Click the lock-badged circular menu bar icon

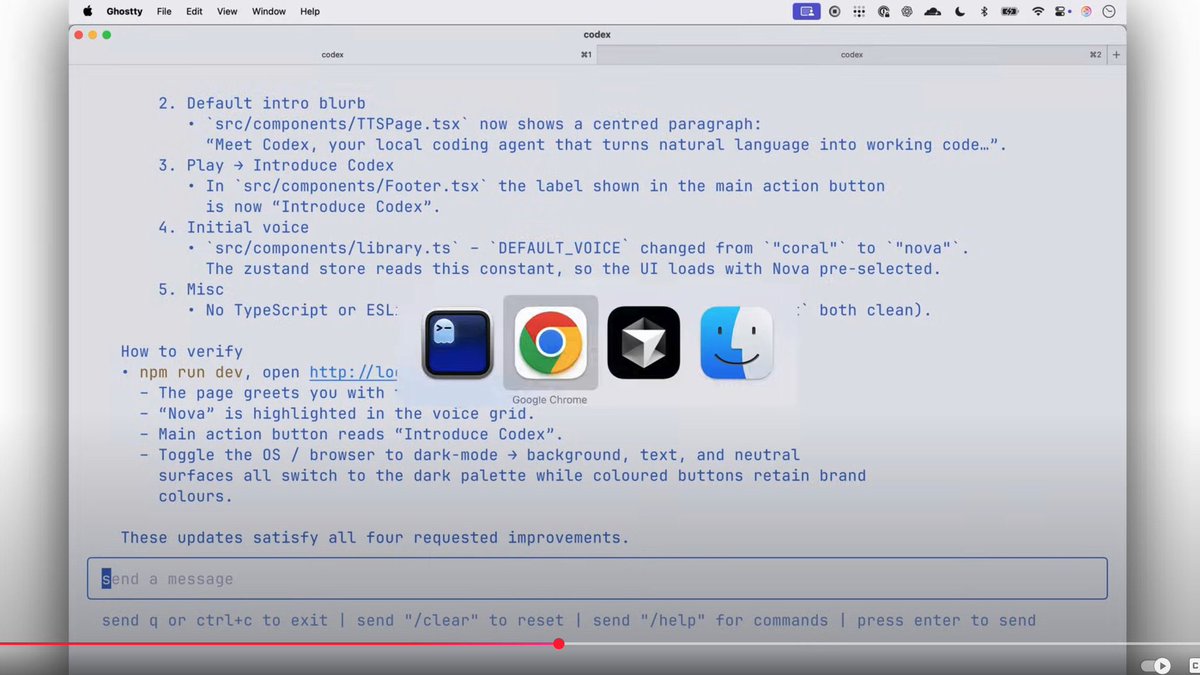pos(884,11)
